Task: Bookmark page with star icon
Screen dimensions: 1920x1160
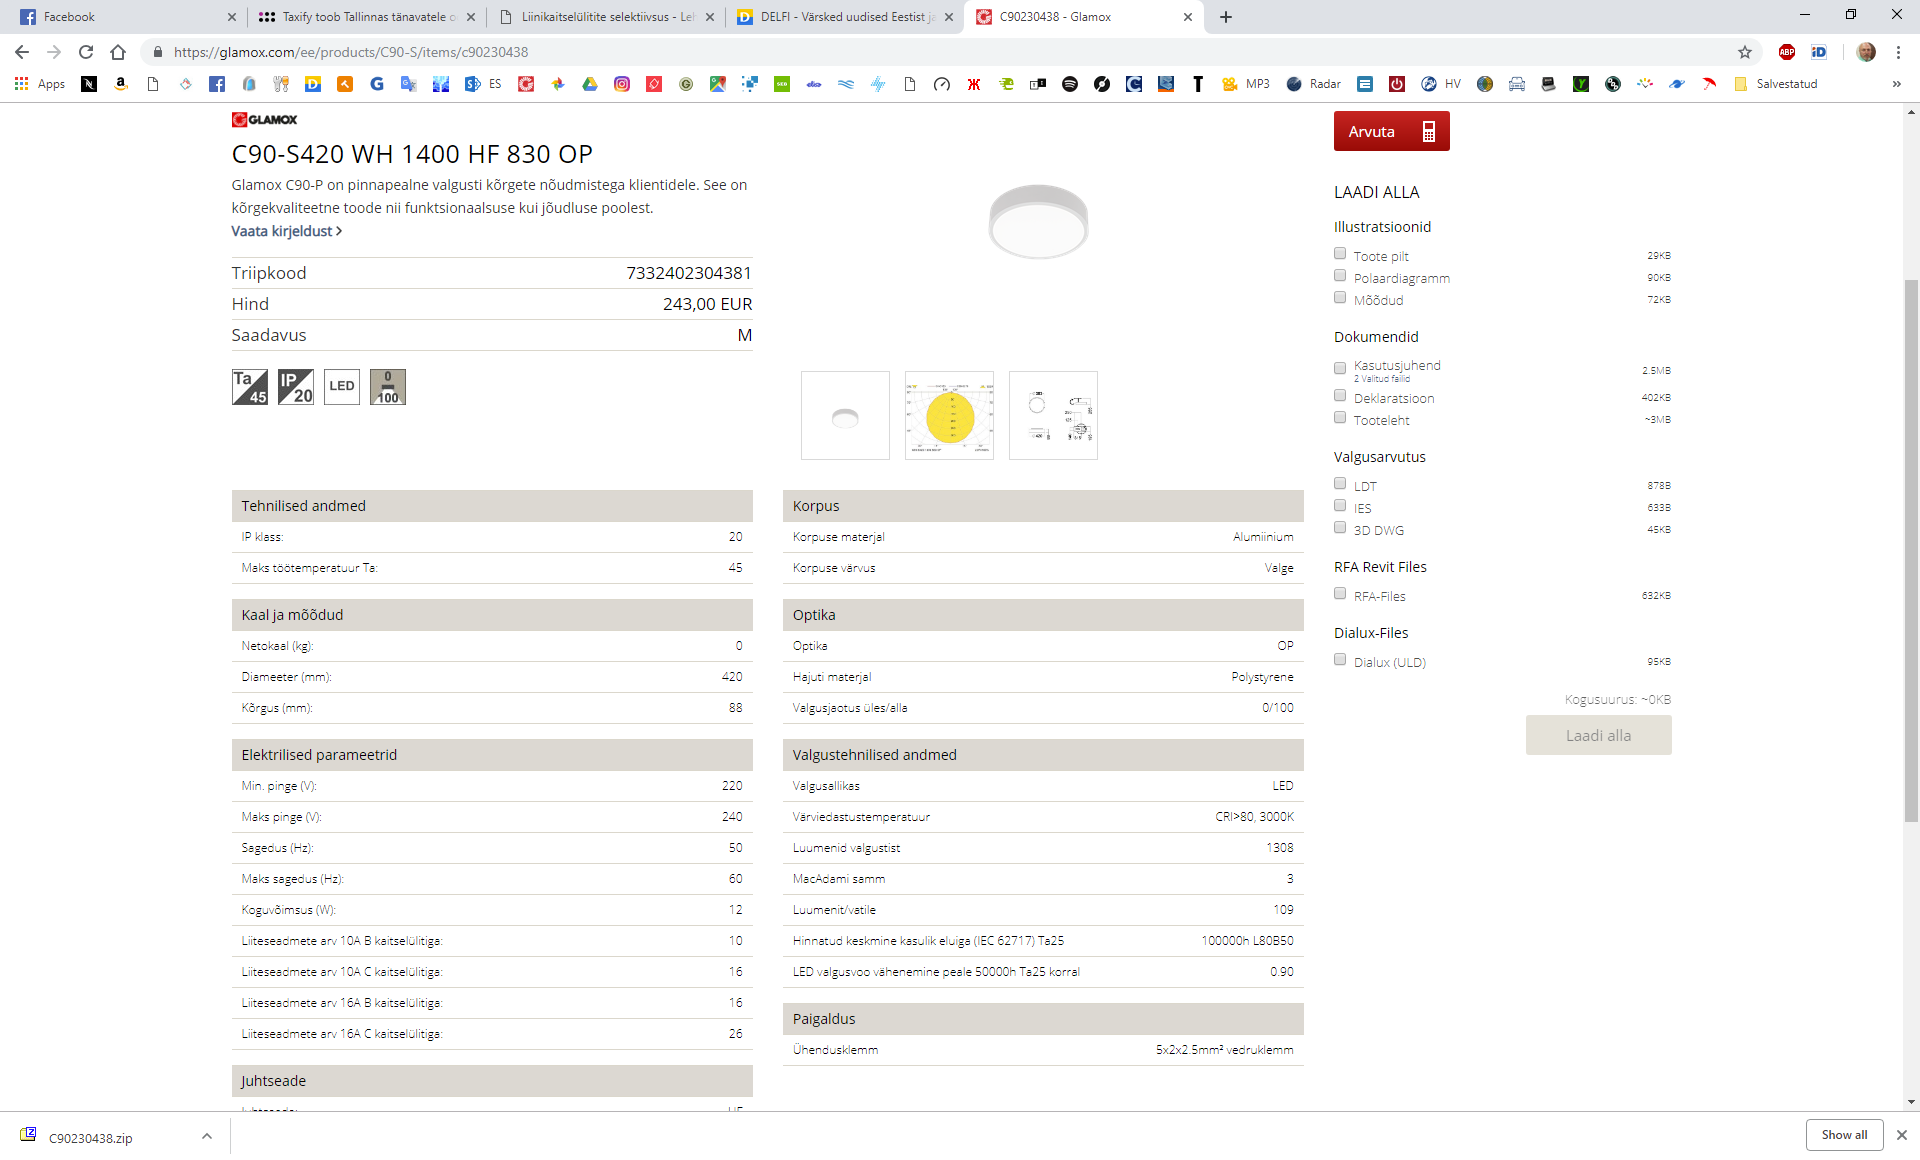Action: [1745, 52]
